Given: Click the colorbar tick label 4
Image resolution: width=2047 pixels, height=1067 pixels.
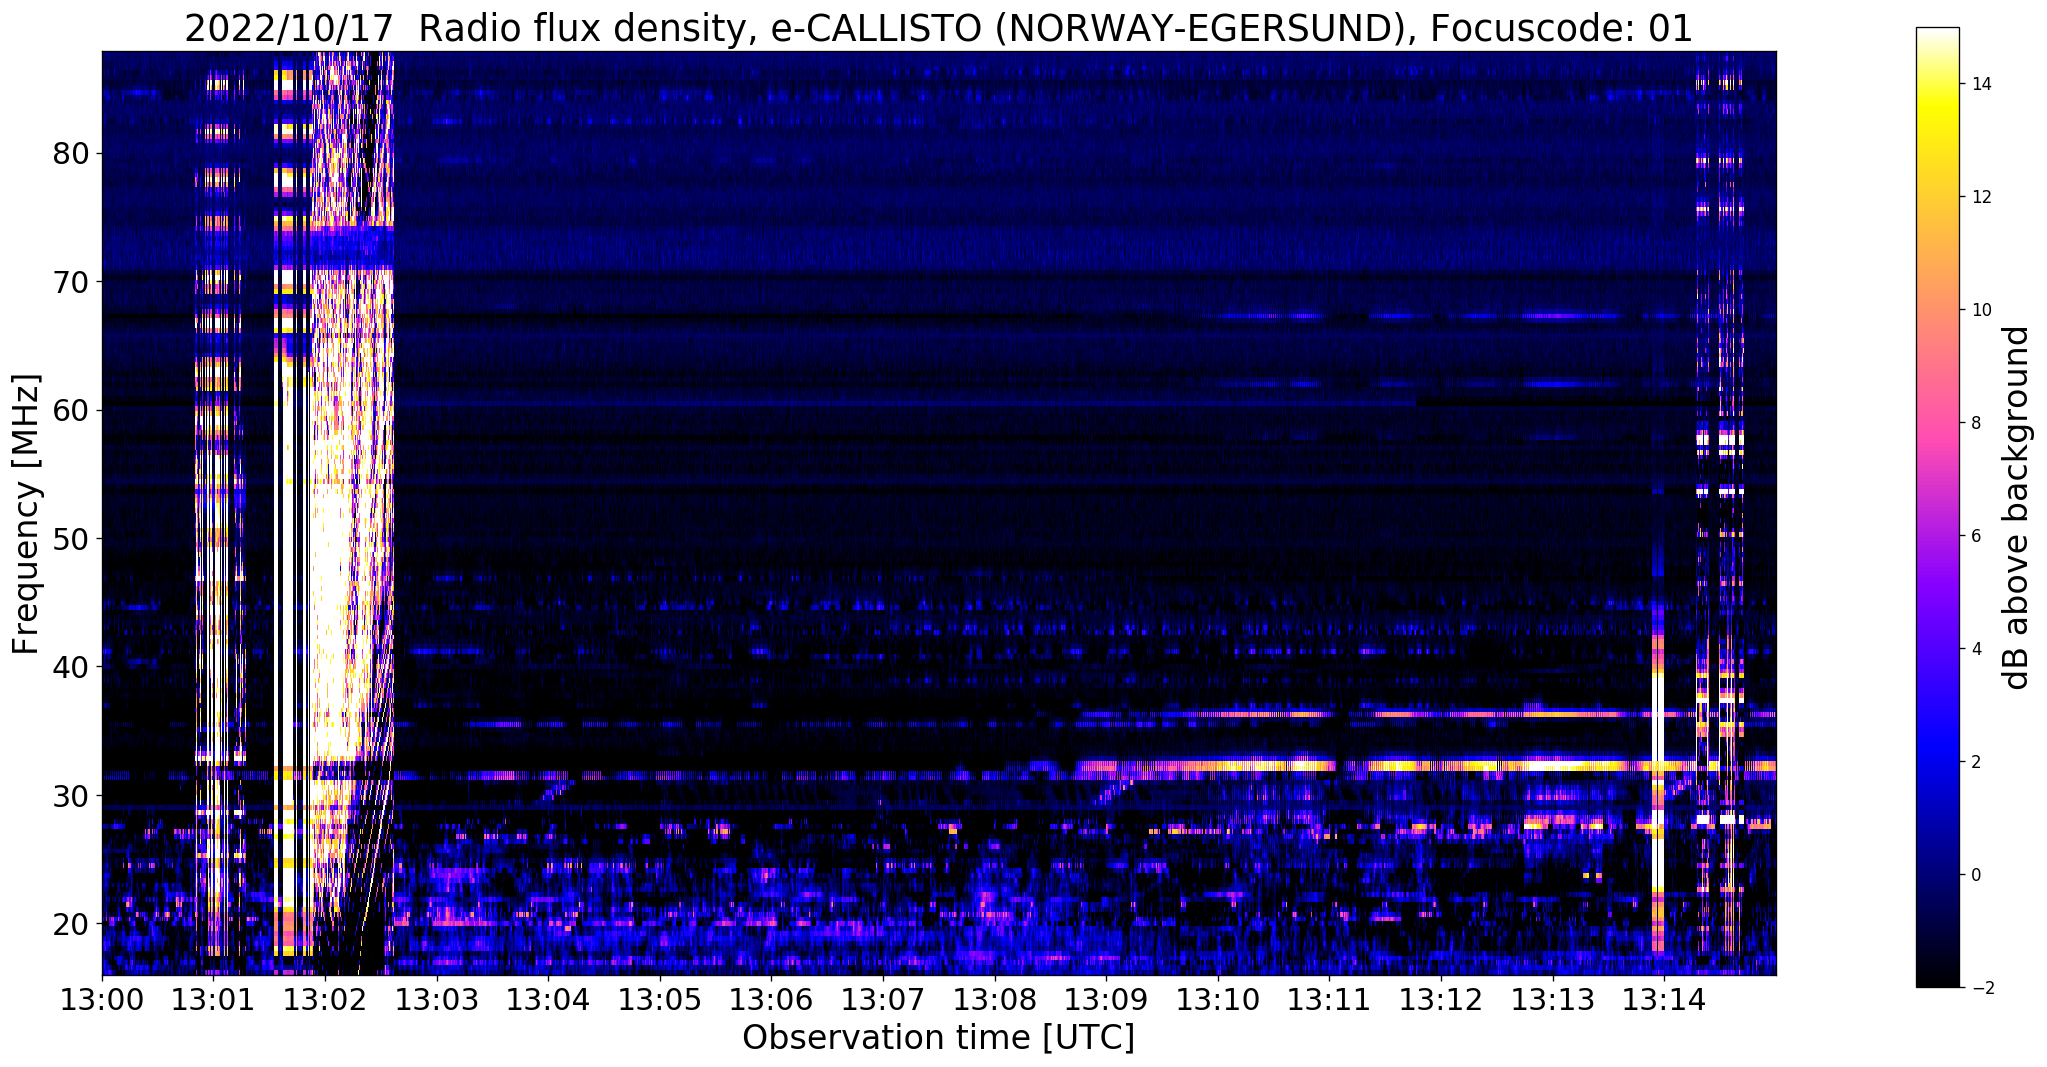Looking at the screenshot, I should tap(1974, 649).
